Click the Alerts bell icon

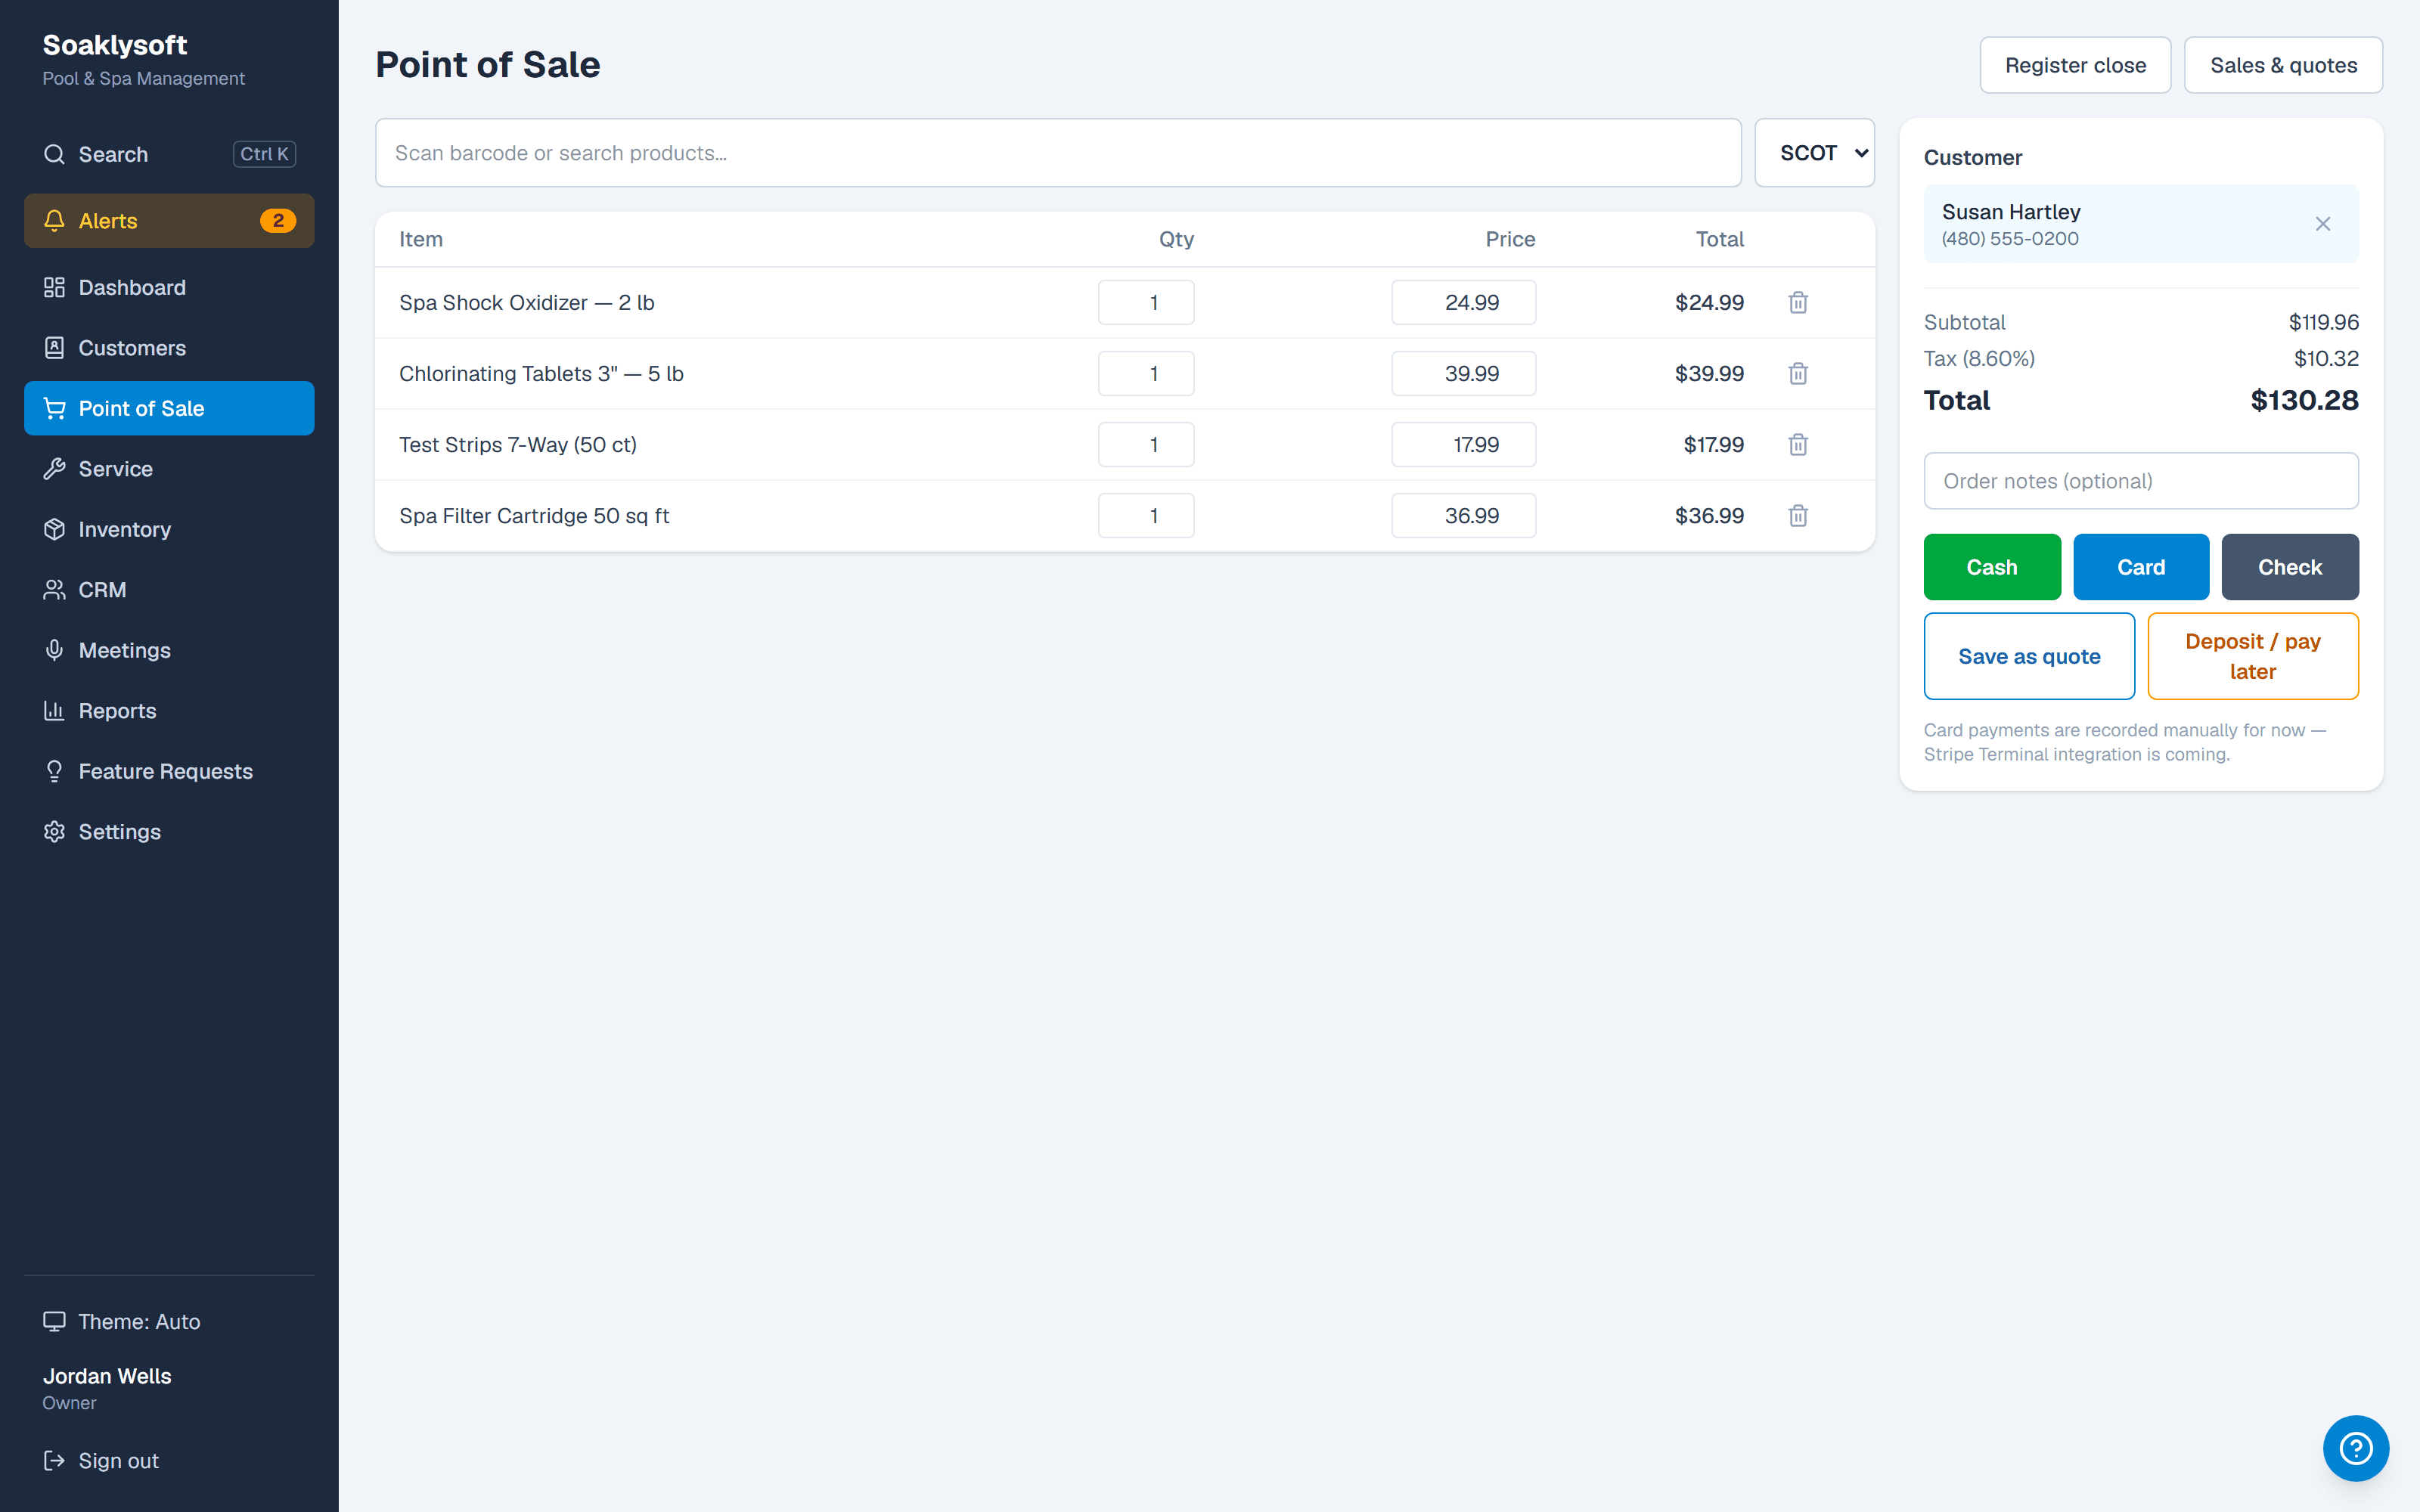tap(54, 220)
